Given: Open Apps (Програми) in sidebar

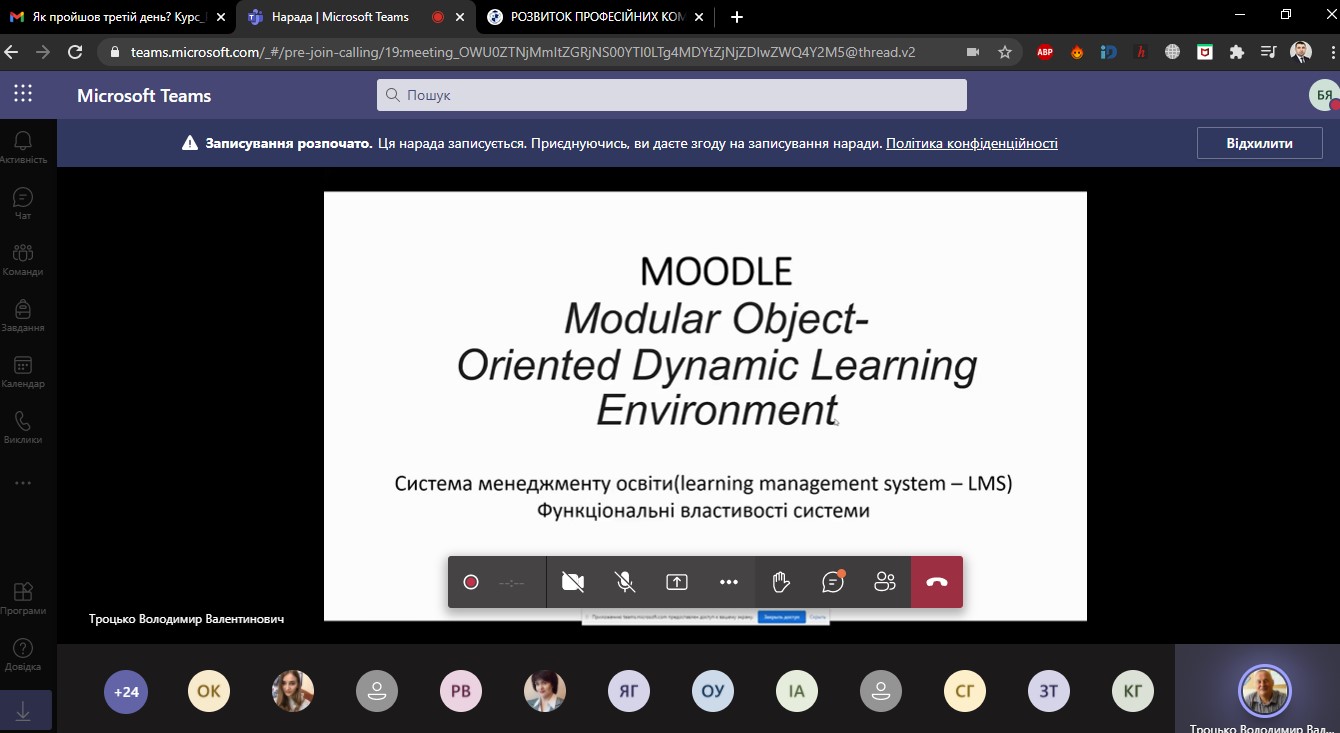Looking at the screenshot, I should (23, 598).
